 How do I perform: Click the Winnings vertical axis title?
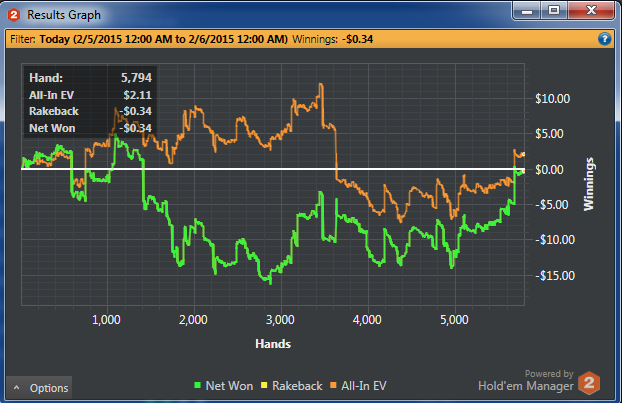pyautogui.click(x=589, y=184)
